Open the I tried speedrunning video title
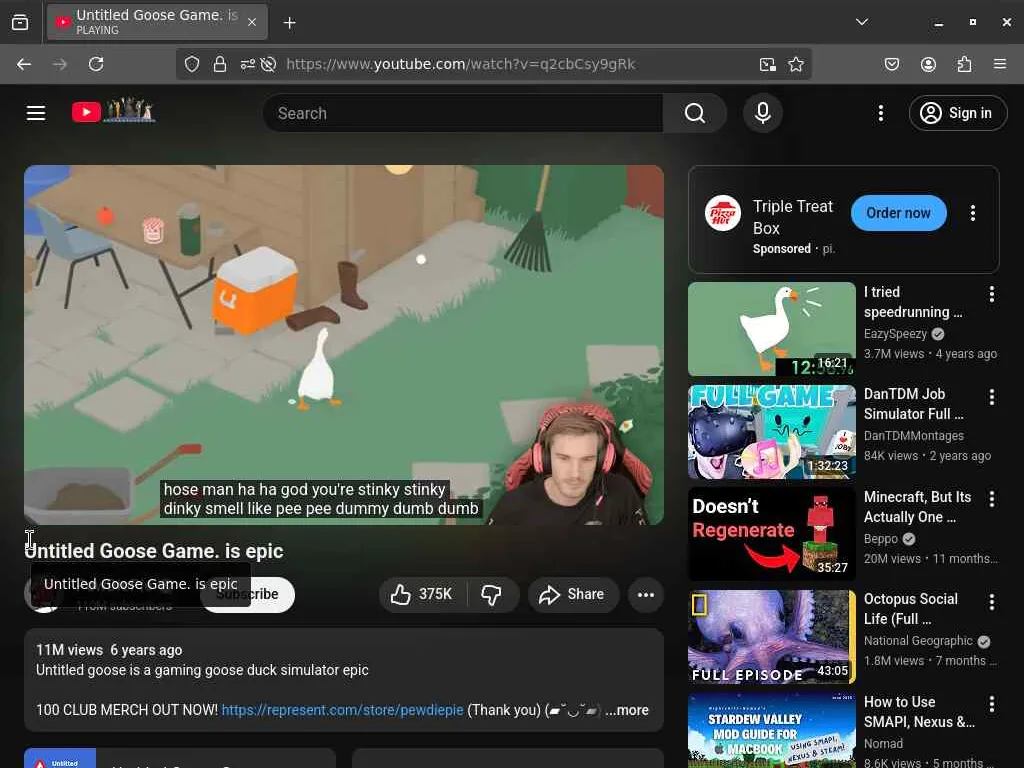 coord(913,302)
